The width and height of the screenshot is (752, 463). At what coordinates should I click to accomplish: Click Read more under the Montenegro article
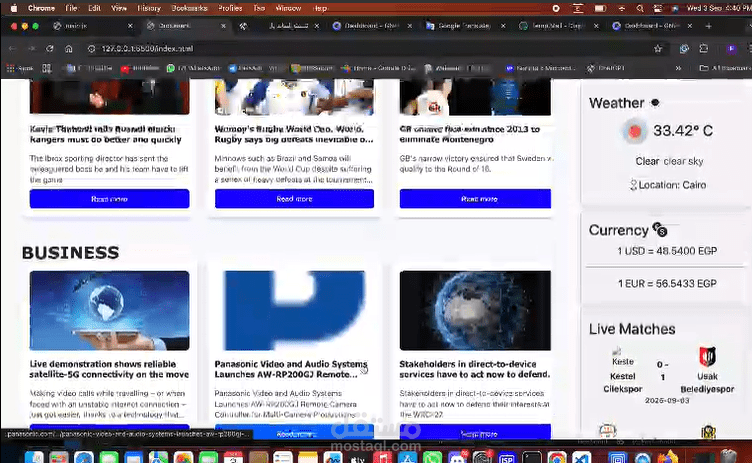(475, 199)
